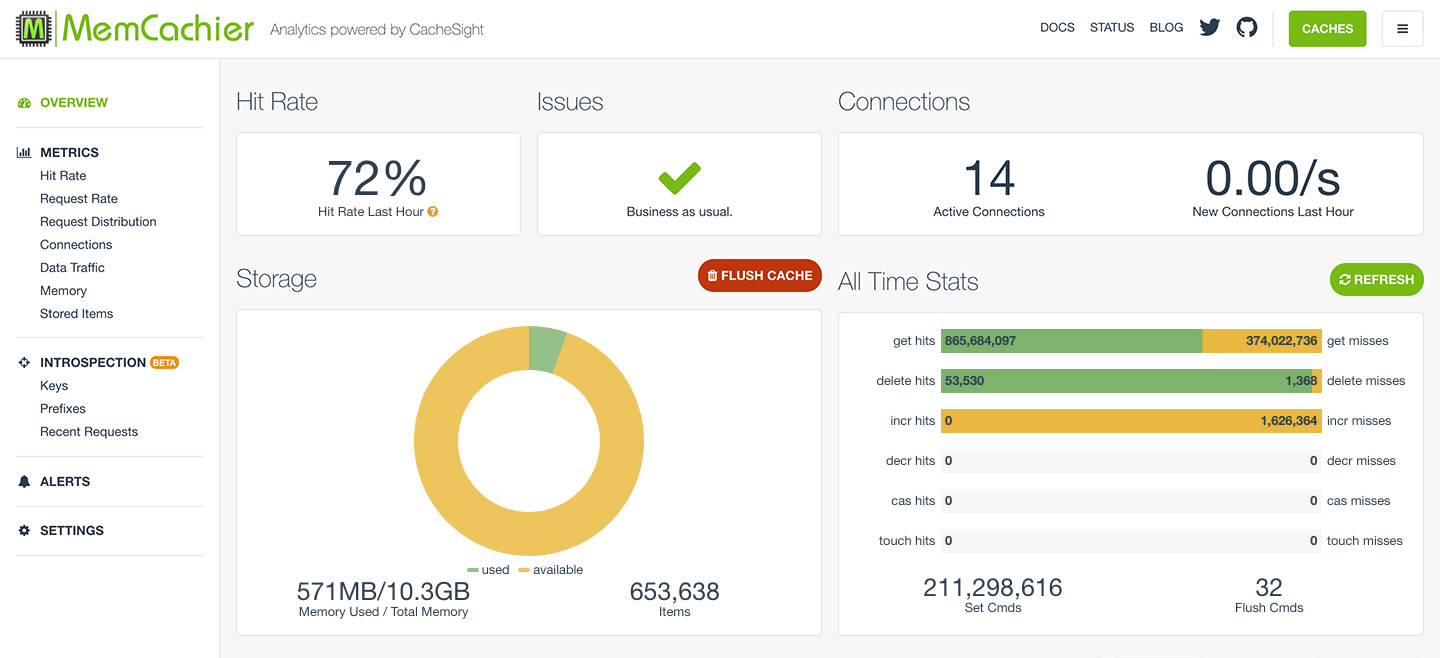
Task: Click the MemCachier chip logo
Action: [x=32, y=29]
